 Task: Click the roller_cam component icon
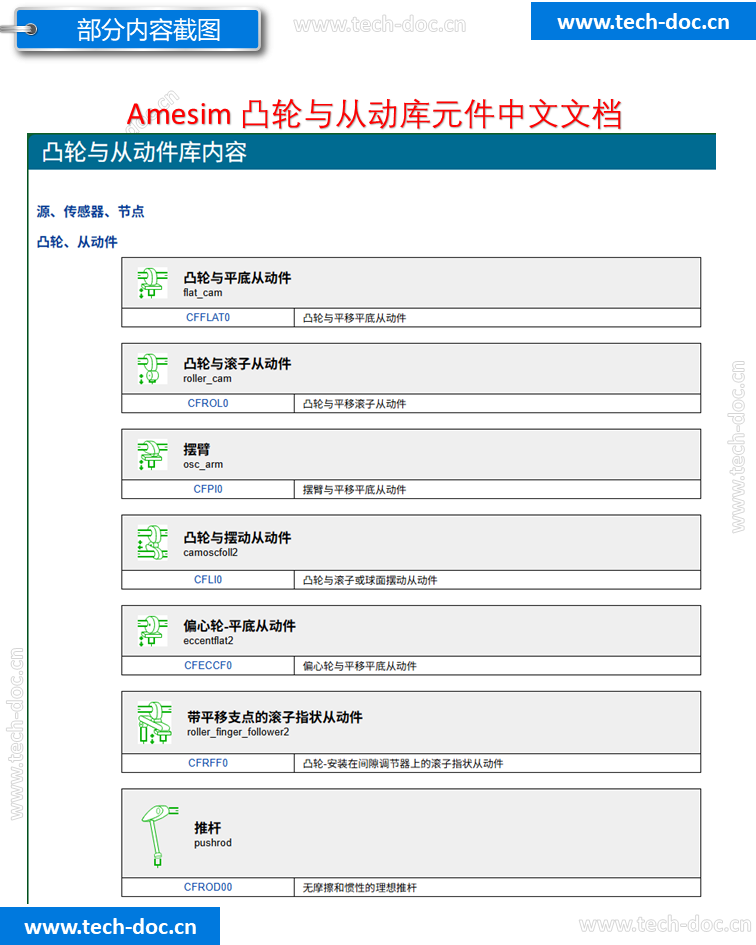(153, 369)
